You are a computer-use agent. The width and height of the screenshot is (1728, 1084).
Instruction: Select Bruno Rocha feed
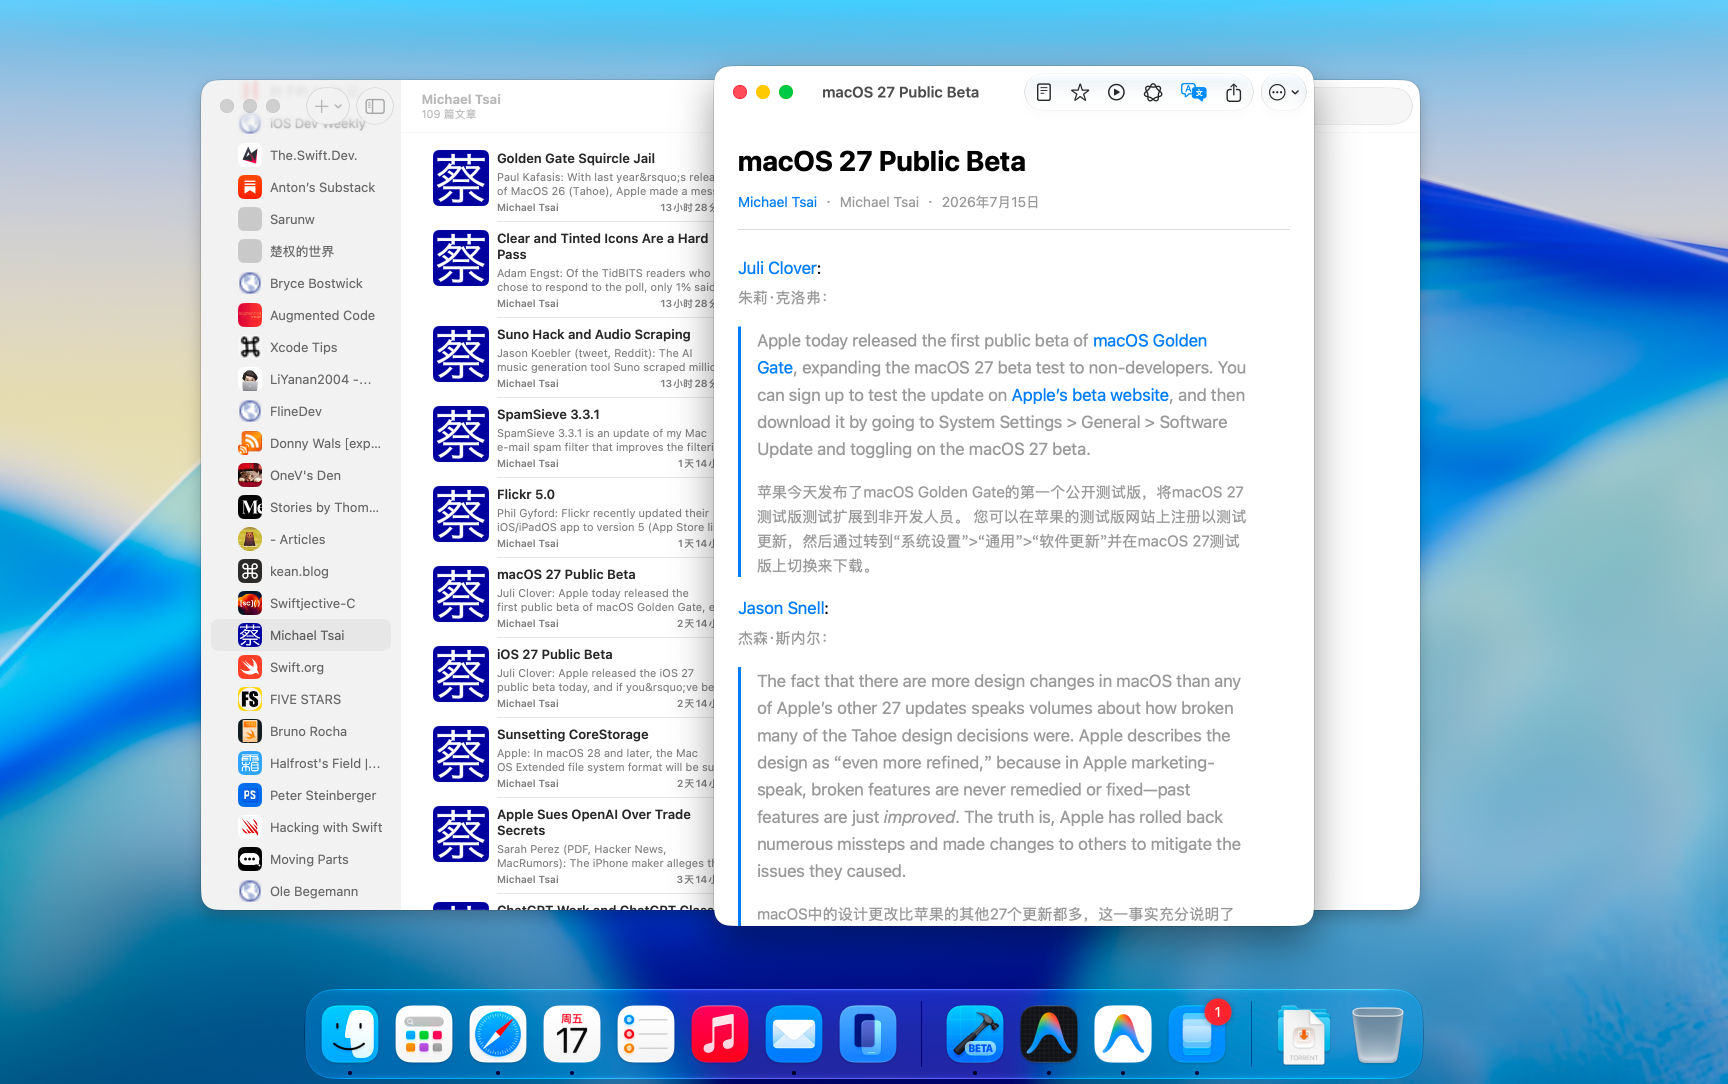click(x=301, y=731)
